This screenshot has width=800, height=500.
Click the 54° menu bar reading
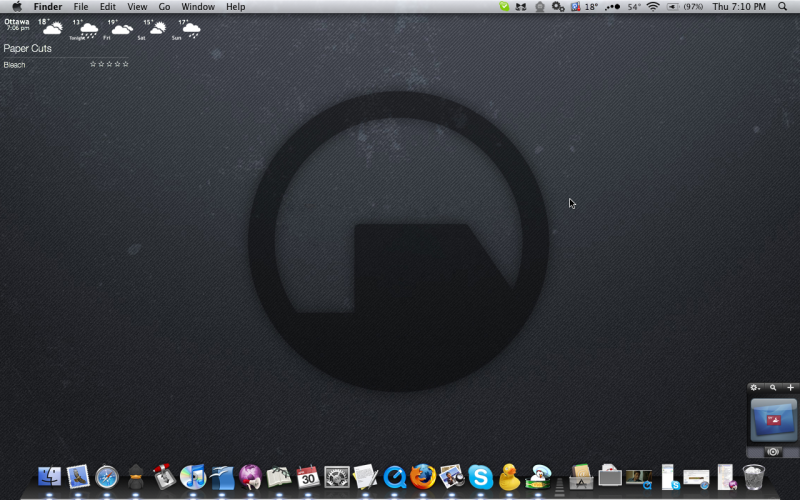point(634,7)
